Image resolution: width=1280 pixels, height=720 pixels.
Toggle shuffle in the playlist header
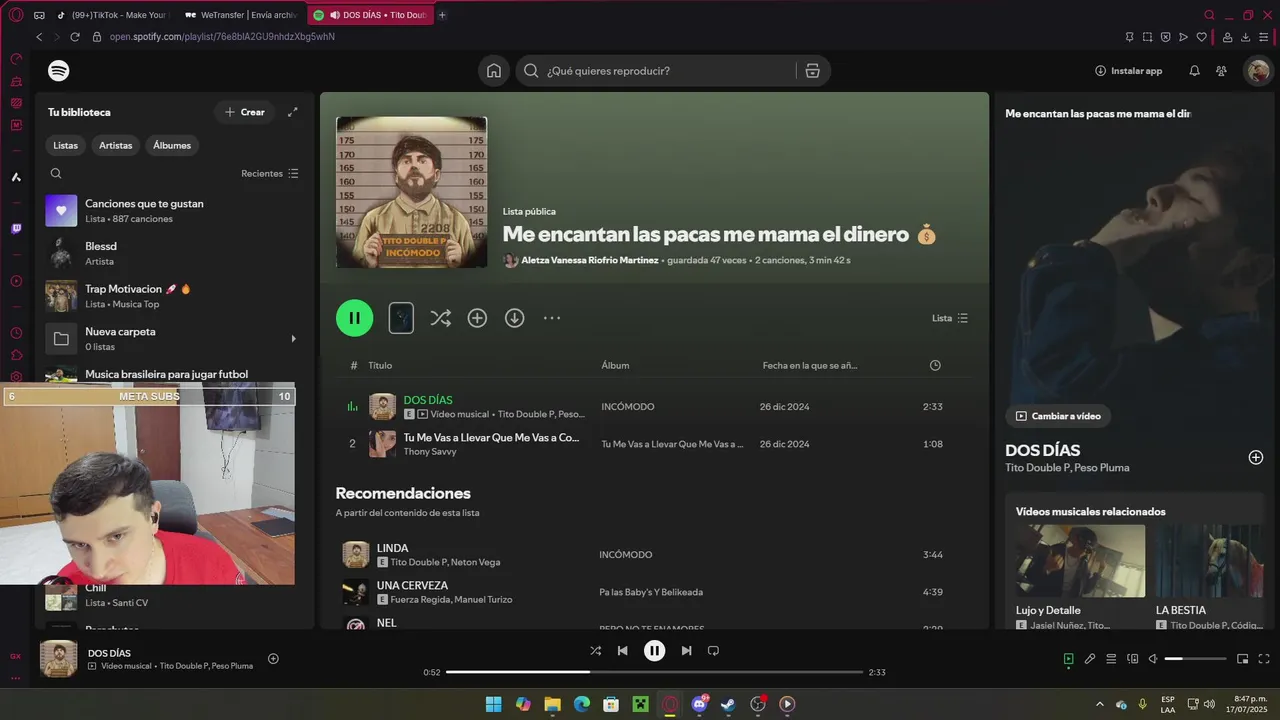[440, 318]
